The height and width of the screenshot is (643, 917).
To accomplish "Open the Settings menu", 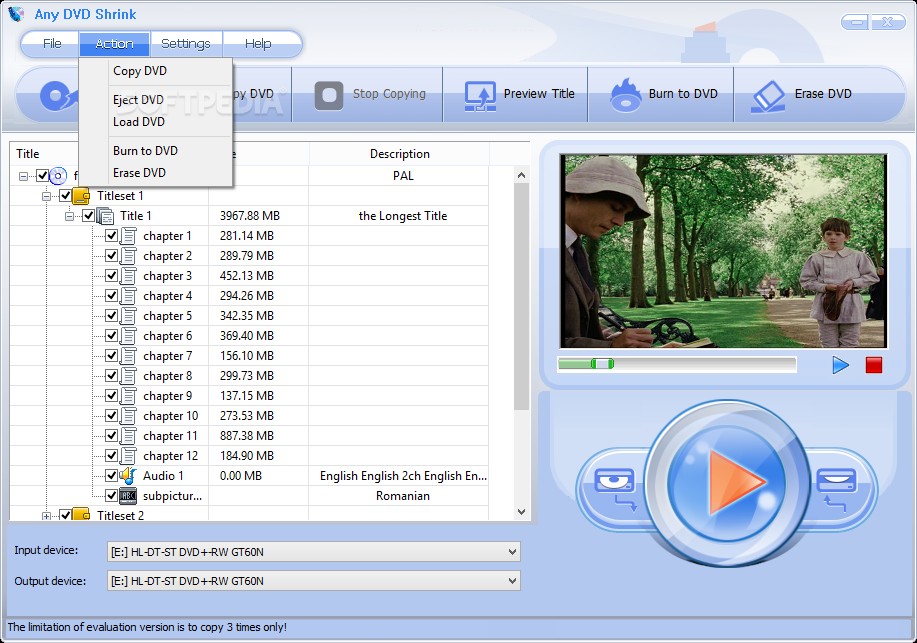I will pos(185,43).
